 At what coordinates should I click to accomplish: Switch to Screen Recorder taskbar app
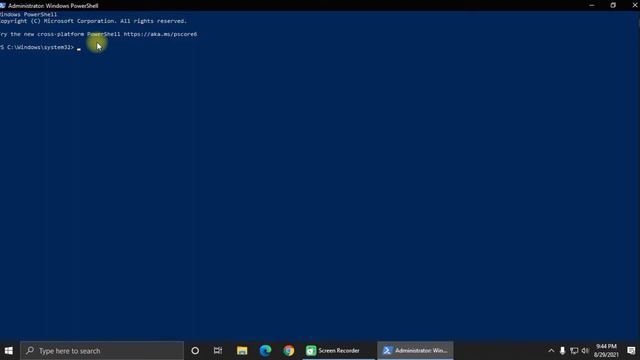coord(338,351)
